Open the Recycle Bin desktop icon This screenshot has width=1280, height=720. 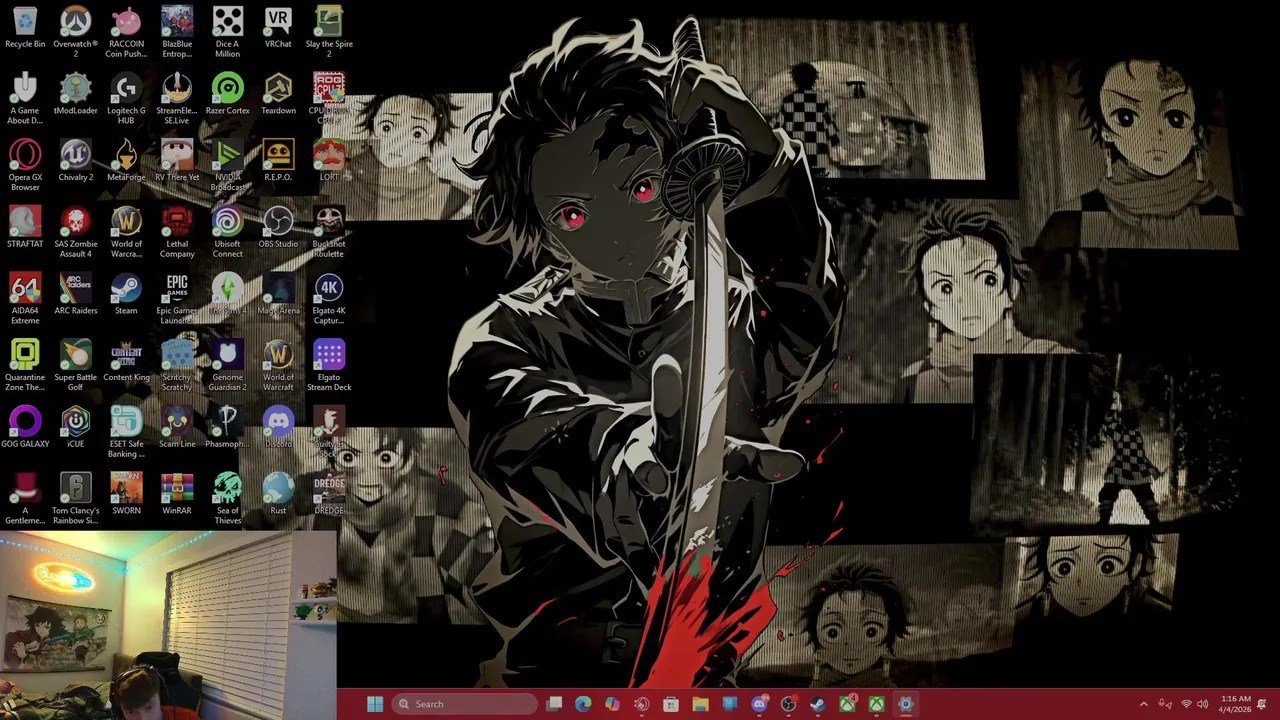pos(25,28)
